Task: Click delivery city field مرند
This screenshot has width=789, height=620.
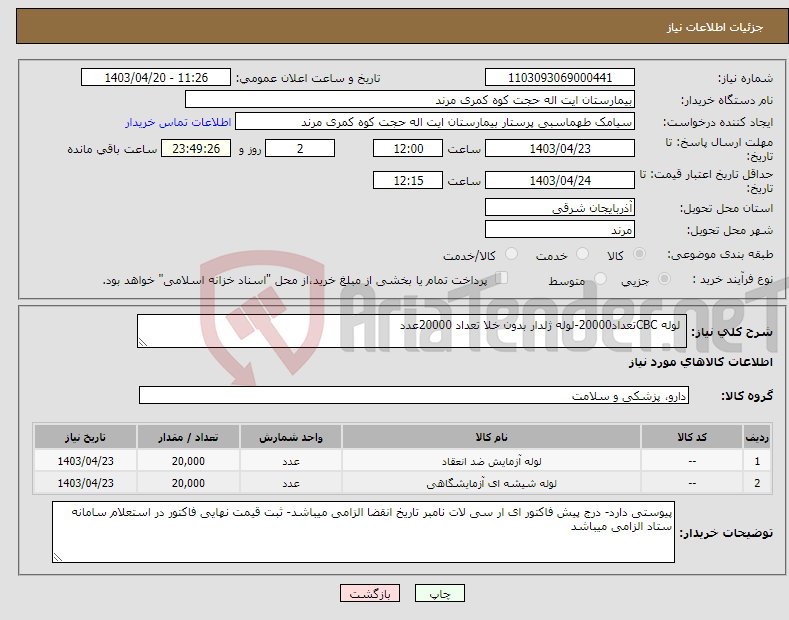Action: (x=560, y=229)
